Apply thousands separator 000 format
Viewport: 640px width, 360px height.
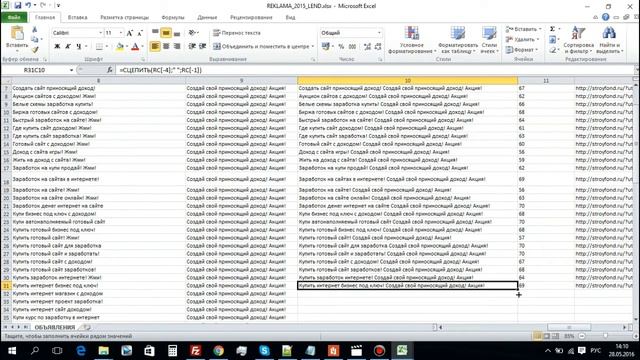point(352,47)
